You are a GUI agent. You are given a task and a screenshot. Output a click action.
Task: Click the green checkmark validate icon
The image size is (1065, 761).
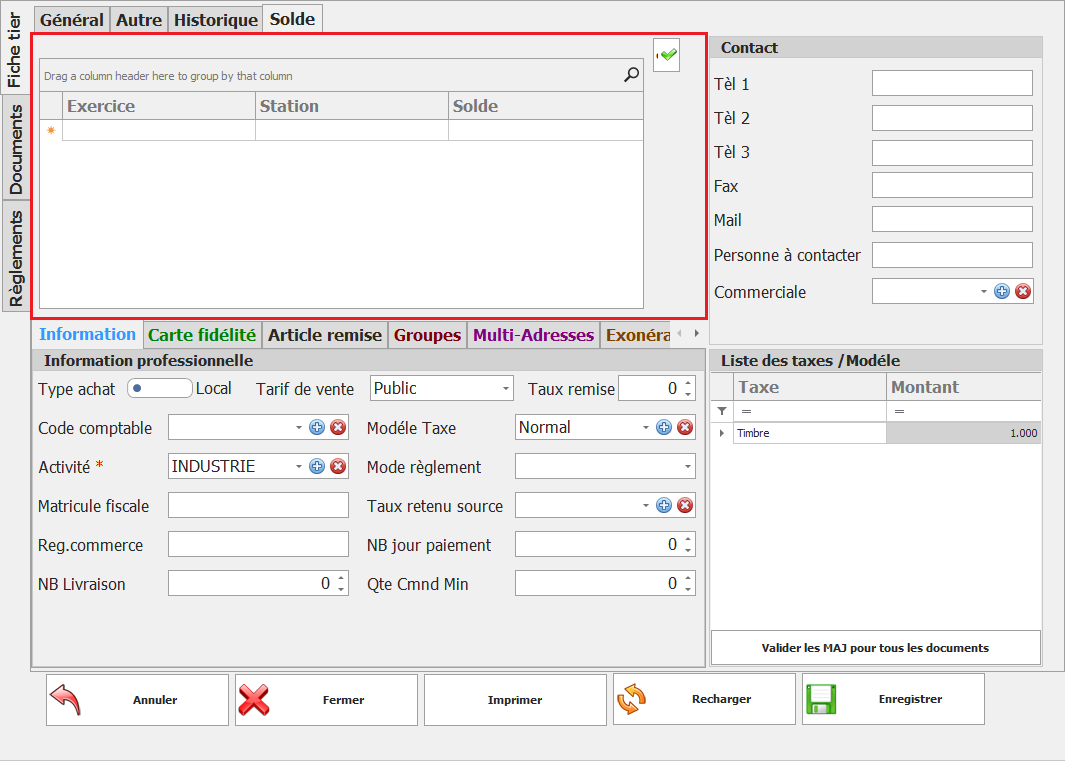(667, 55)
